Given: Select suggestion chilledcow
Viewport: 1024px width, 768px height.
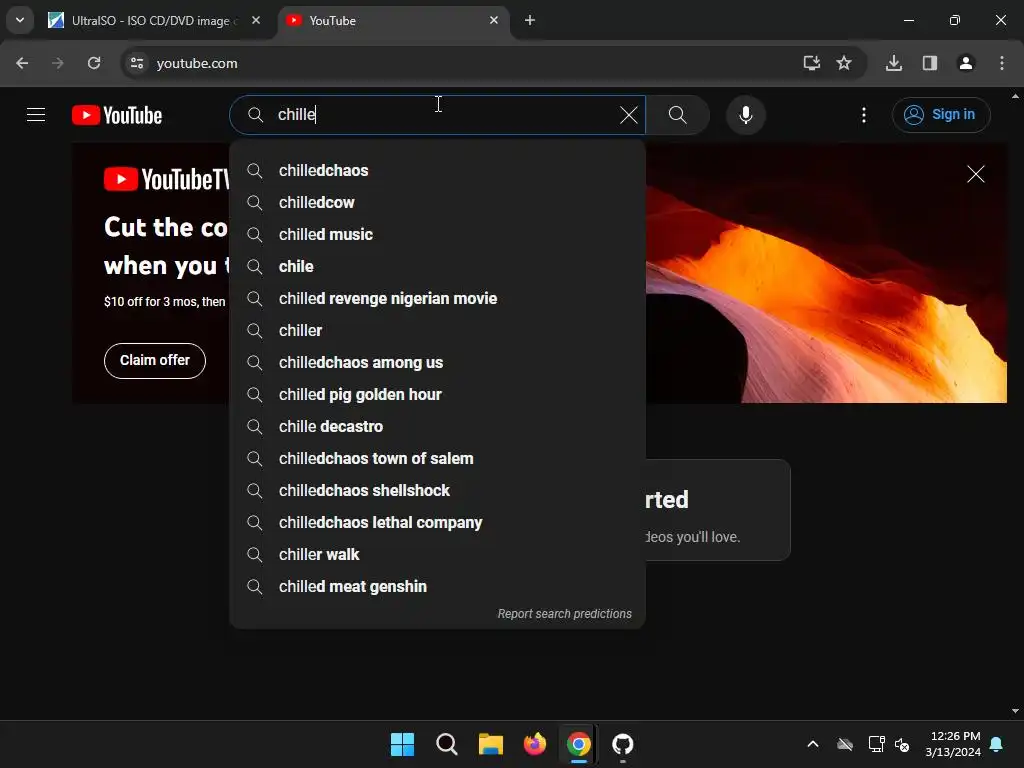Looking at the screenshot, I should pos(438,202).
